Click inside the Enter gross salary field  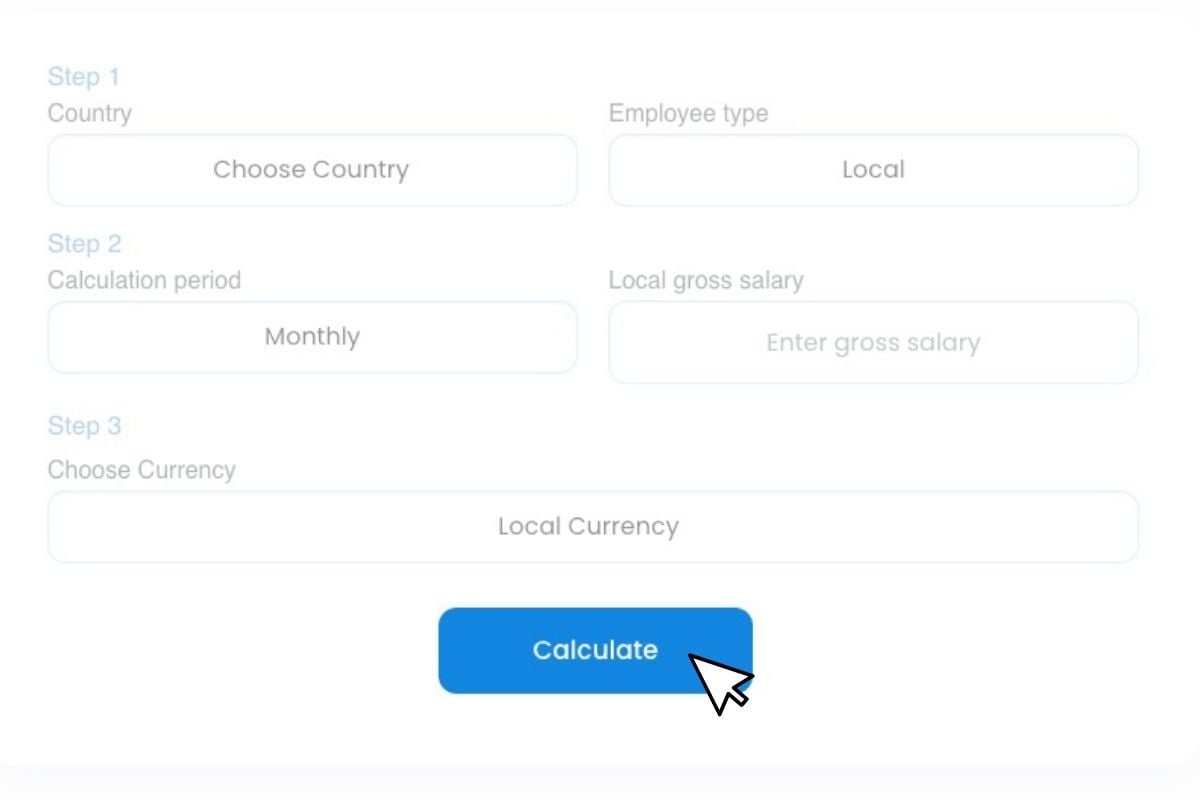873,342
